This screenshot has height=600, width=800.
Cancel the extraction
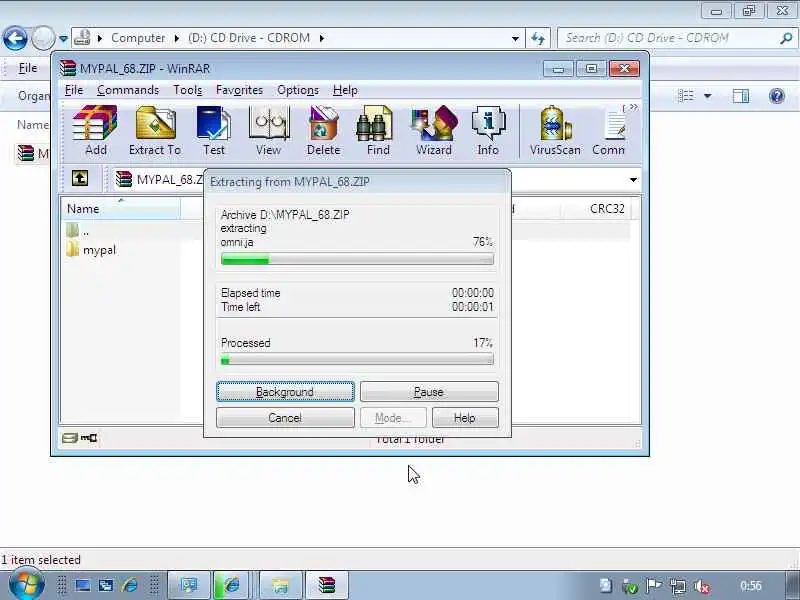pyautogui.click(x=285, y=418)
